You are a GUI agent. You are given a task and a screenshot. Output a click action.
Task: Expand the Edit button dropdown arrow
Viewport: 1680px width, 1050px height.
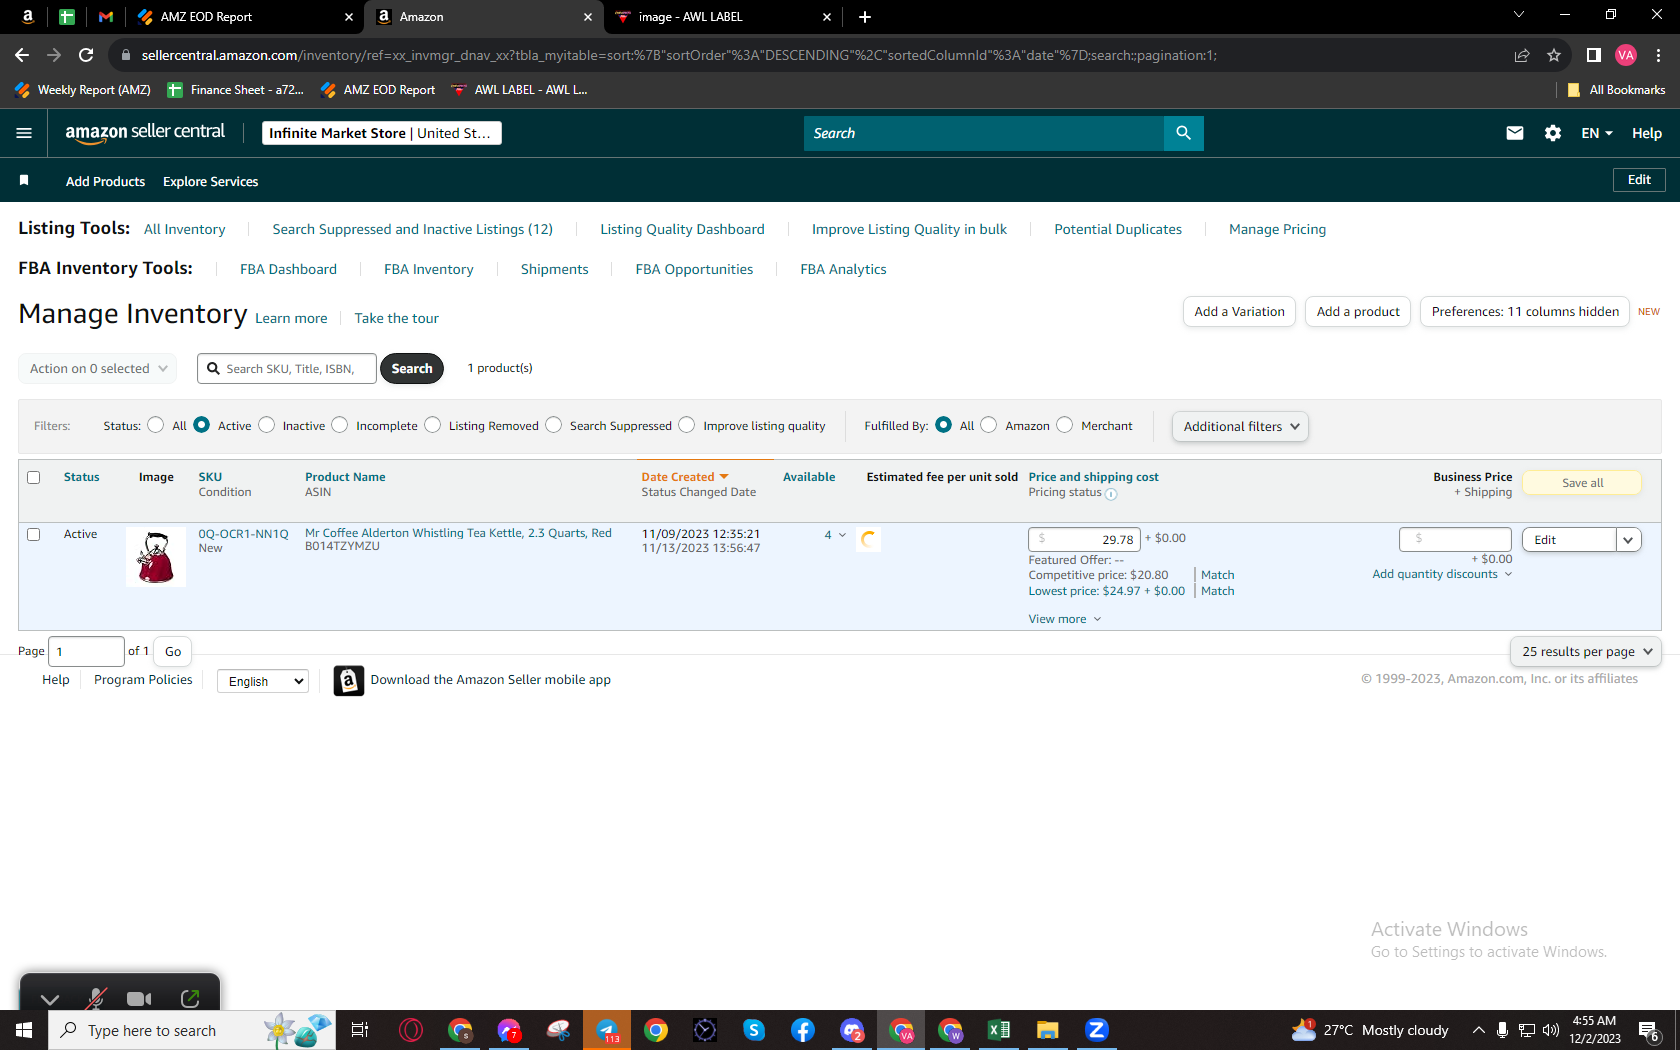click(1628, 540)
